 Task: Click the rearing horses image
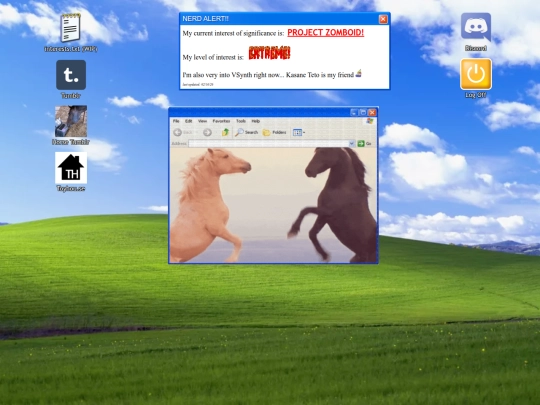point(273,205)
